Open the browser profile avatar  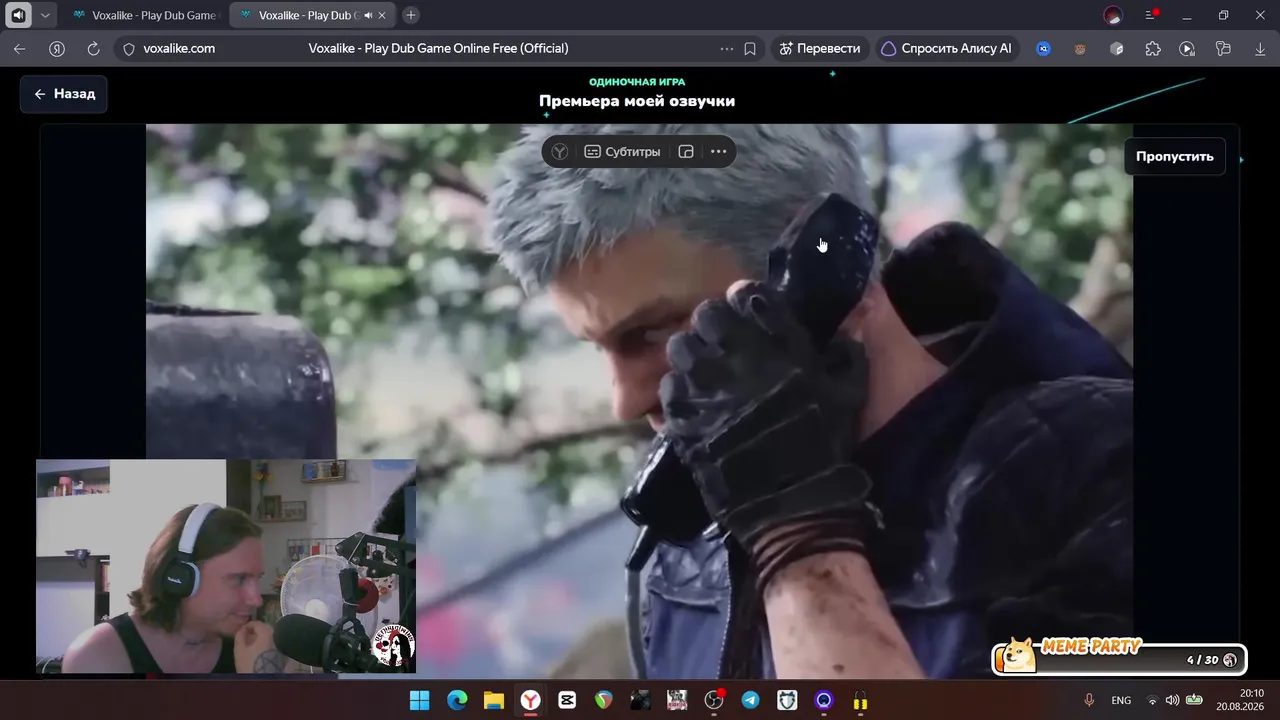click(1113, 15)
